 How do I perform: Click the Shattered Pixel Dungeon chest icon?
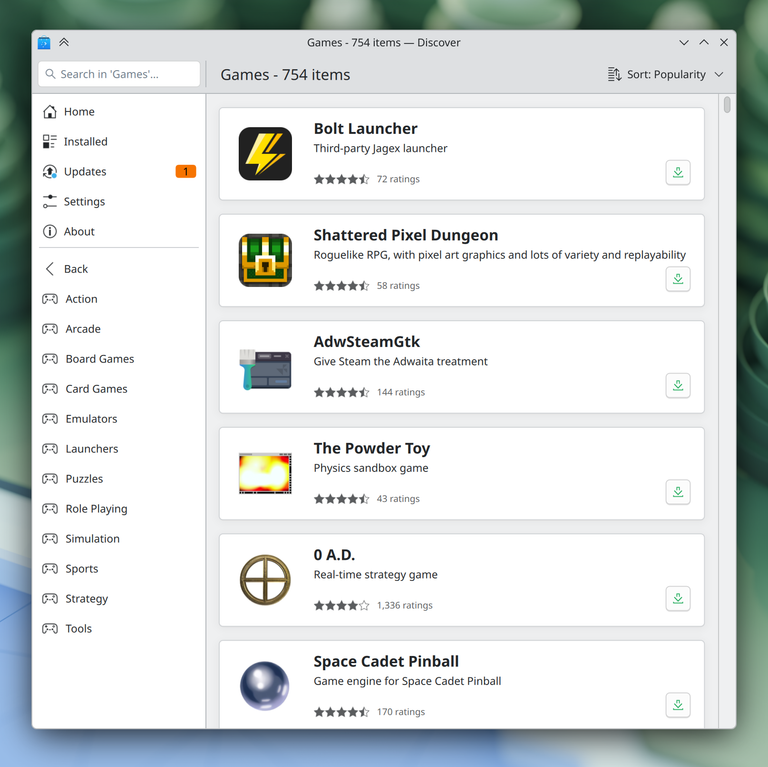click(x=265, y=260)
